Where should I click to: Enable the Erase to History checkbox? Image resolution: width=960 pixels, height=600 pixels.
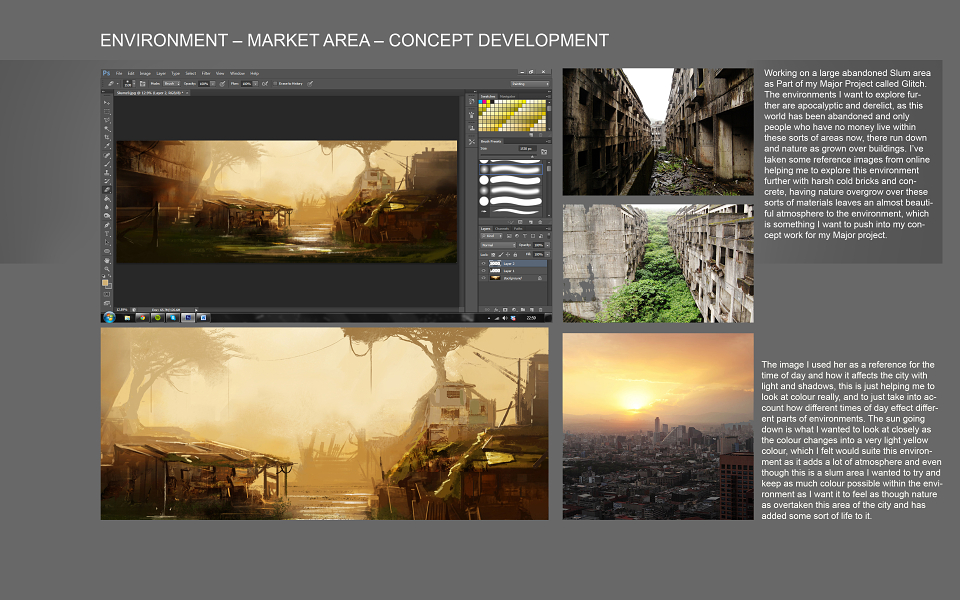tap(275, 83)
